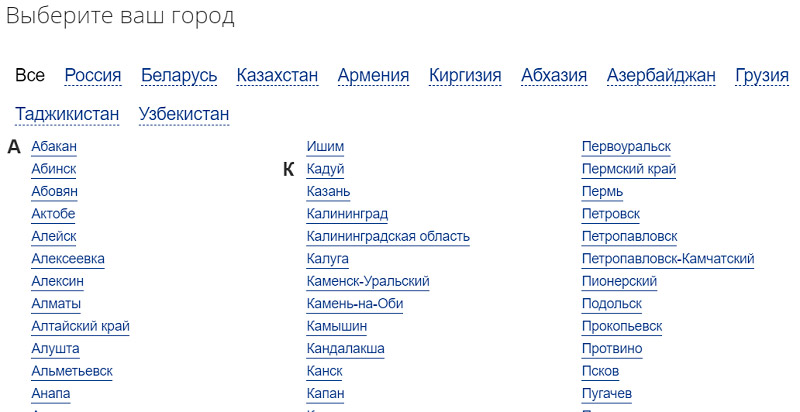
Task: Pick Псков in the third column
Action: (601, 371)
